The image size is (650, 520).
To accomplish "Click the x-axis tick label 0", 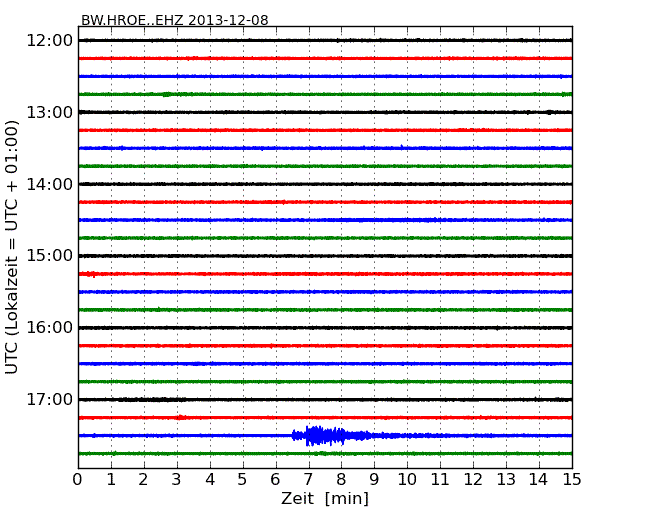I will click(78, 480).
